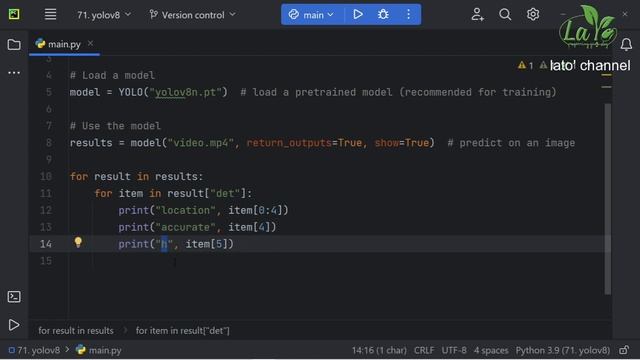Image resolution: width=640 pixels, height=360 pixels.
Task: Open the Notifications bell
Action: click(x=626, y=44)
